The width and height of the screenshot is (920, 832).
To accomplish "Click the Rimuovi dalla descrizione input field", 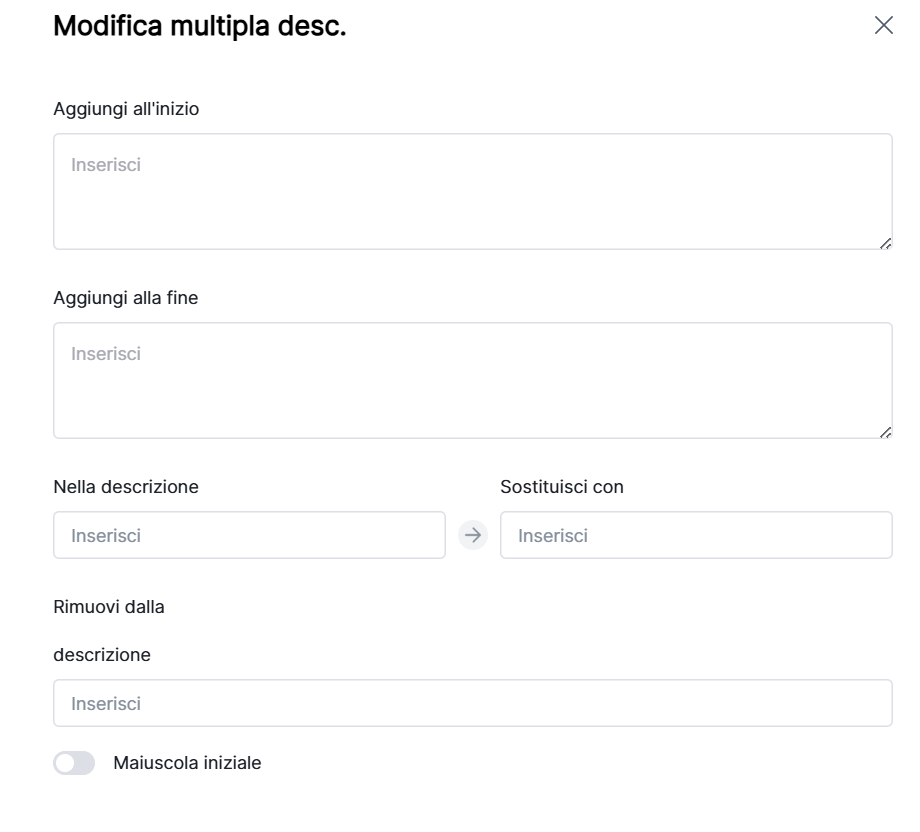I will click(472, 703).
